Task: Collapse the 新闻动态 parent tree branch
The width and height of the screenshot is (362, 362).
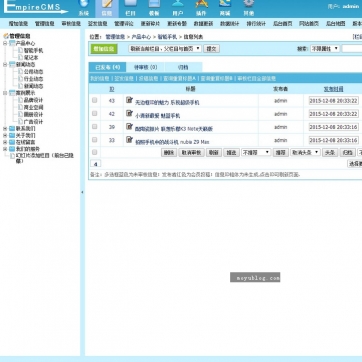Action: [5, 64]
